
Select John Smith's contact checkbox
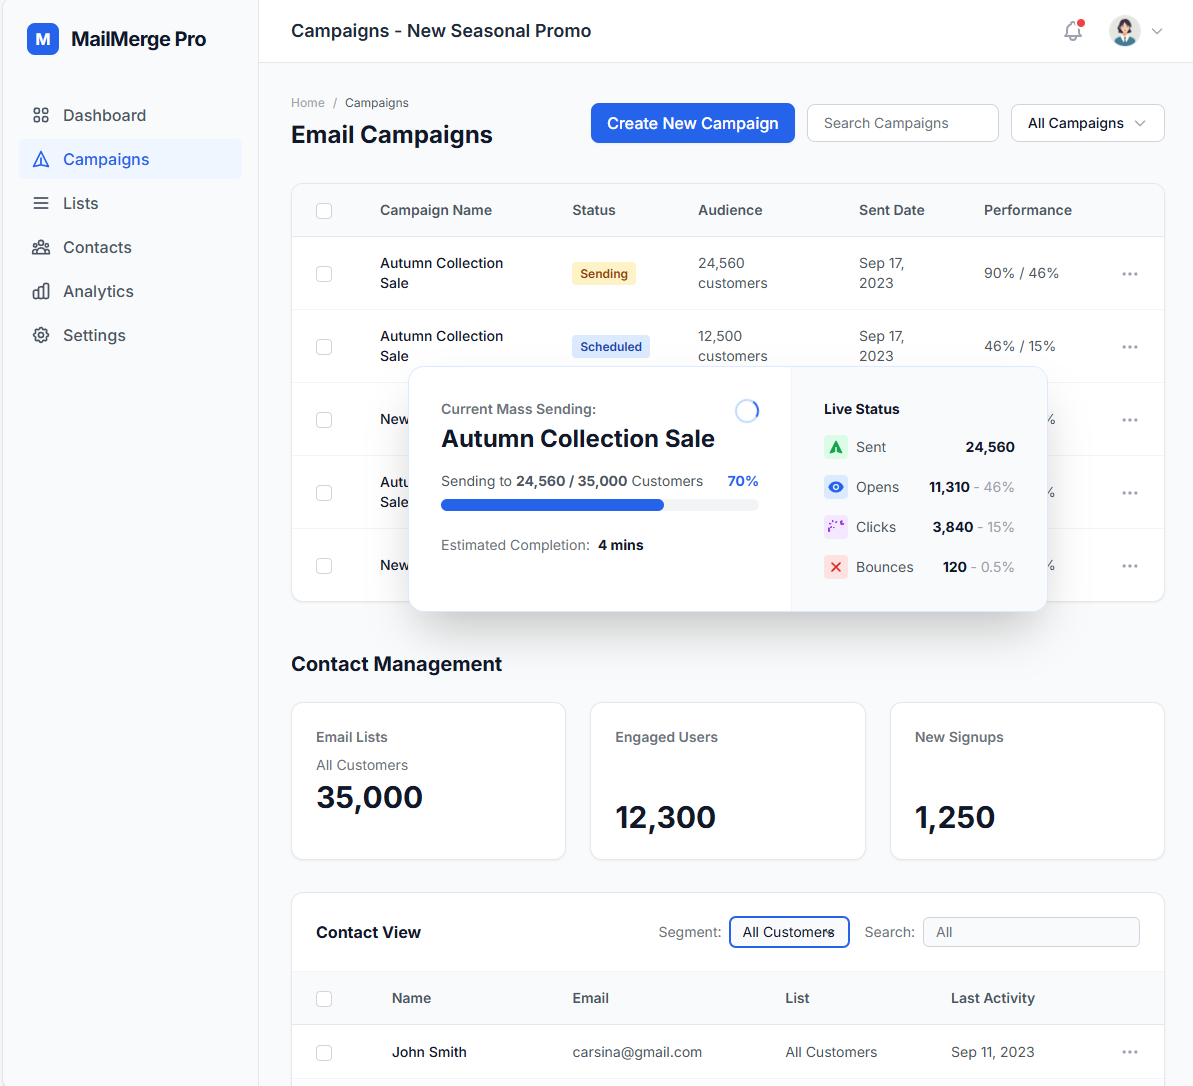click(x=324, y=1052)
